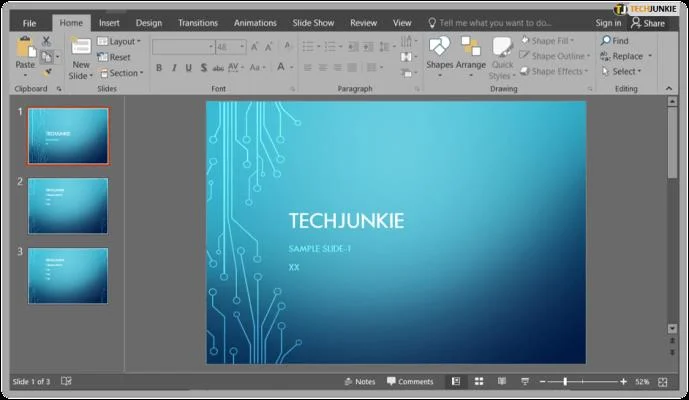Toggle Underline formatting
689x400 pixels.
(x=189, y=68)
